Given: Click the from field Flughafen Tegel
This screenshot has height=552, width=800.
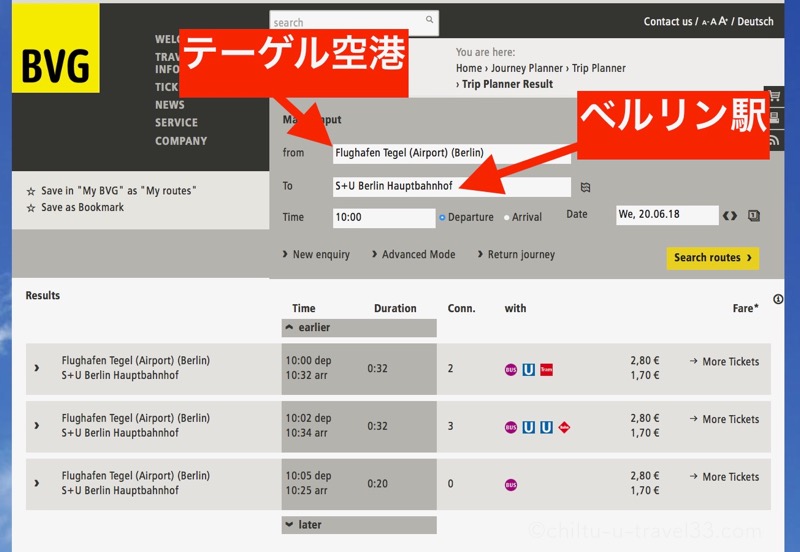Looking at the screenshot, I should coord(452,153).
